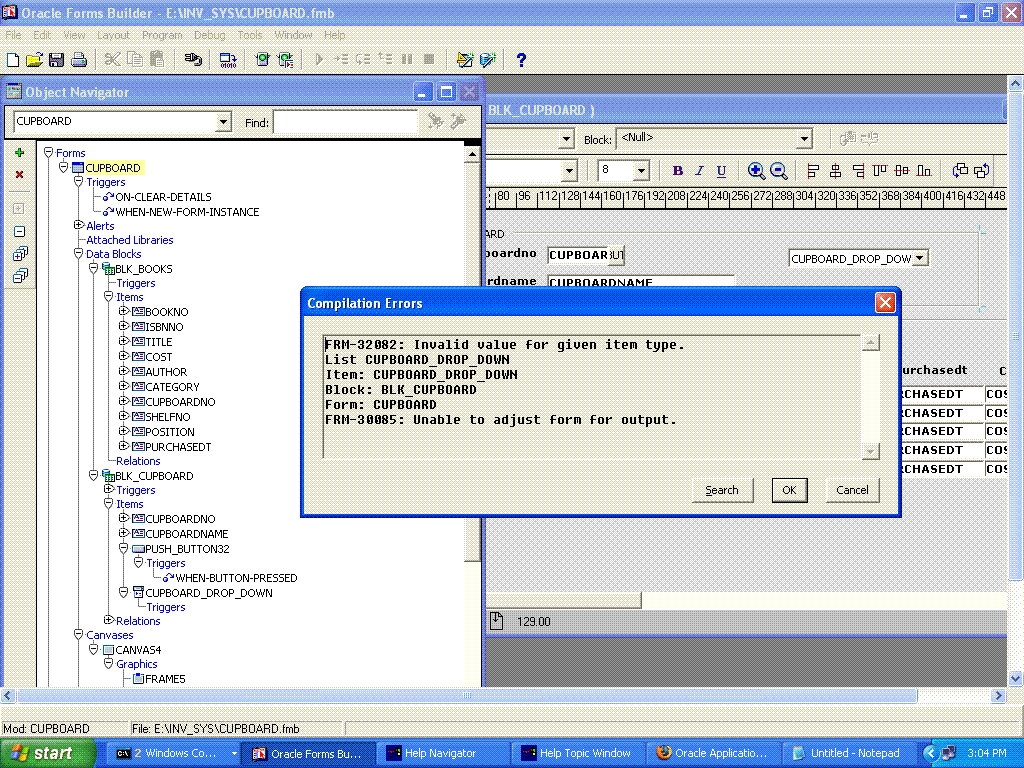
Task: Click OK in Compilation Errors dialog
Action: 790,490
